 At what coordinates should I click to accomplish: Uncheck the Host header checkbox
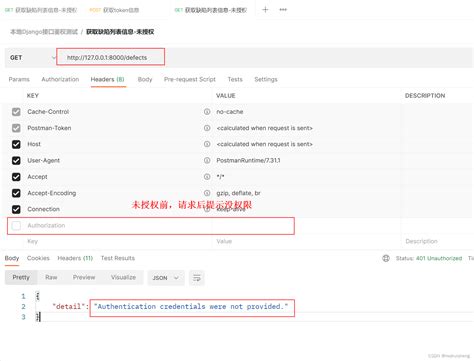16,144
